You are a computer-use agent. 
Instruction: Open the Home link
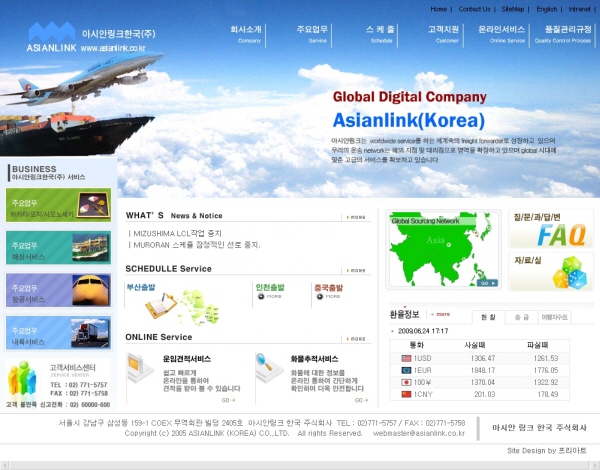pos(439,9)
